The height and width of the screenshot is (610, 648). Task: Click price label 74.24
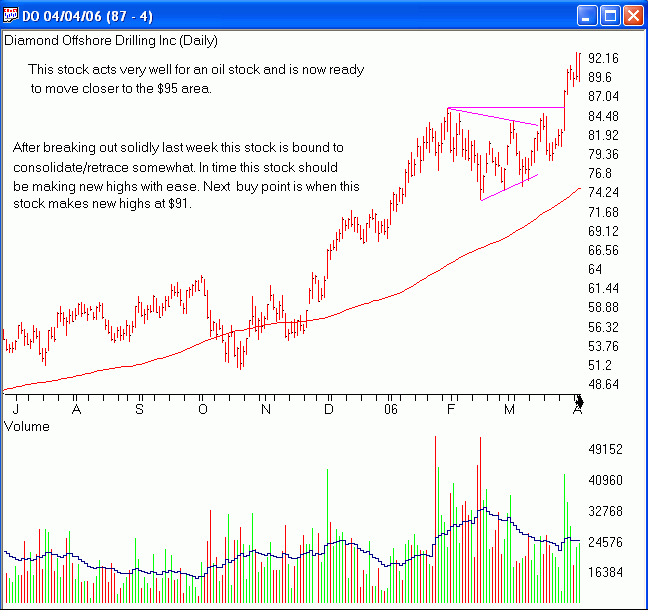(603, 192)
